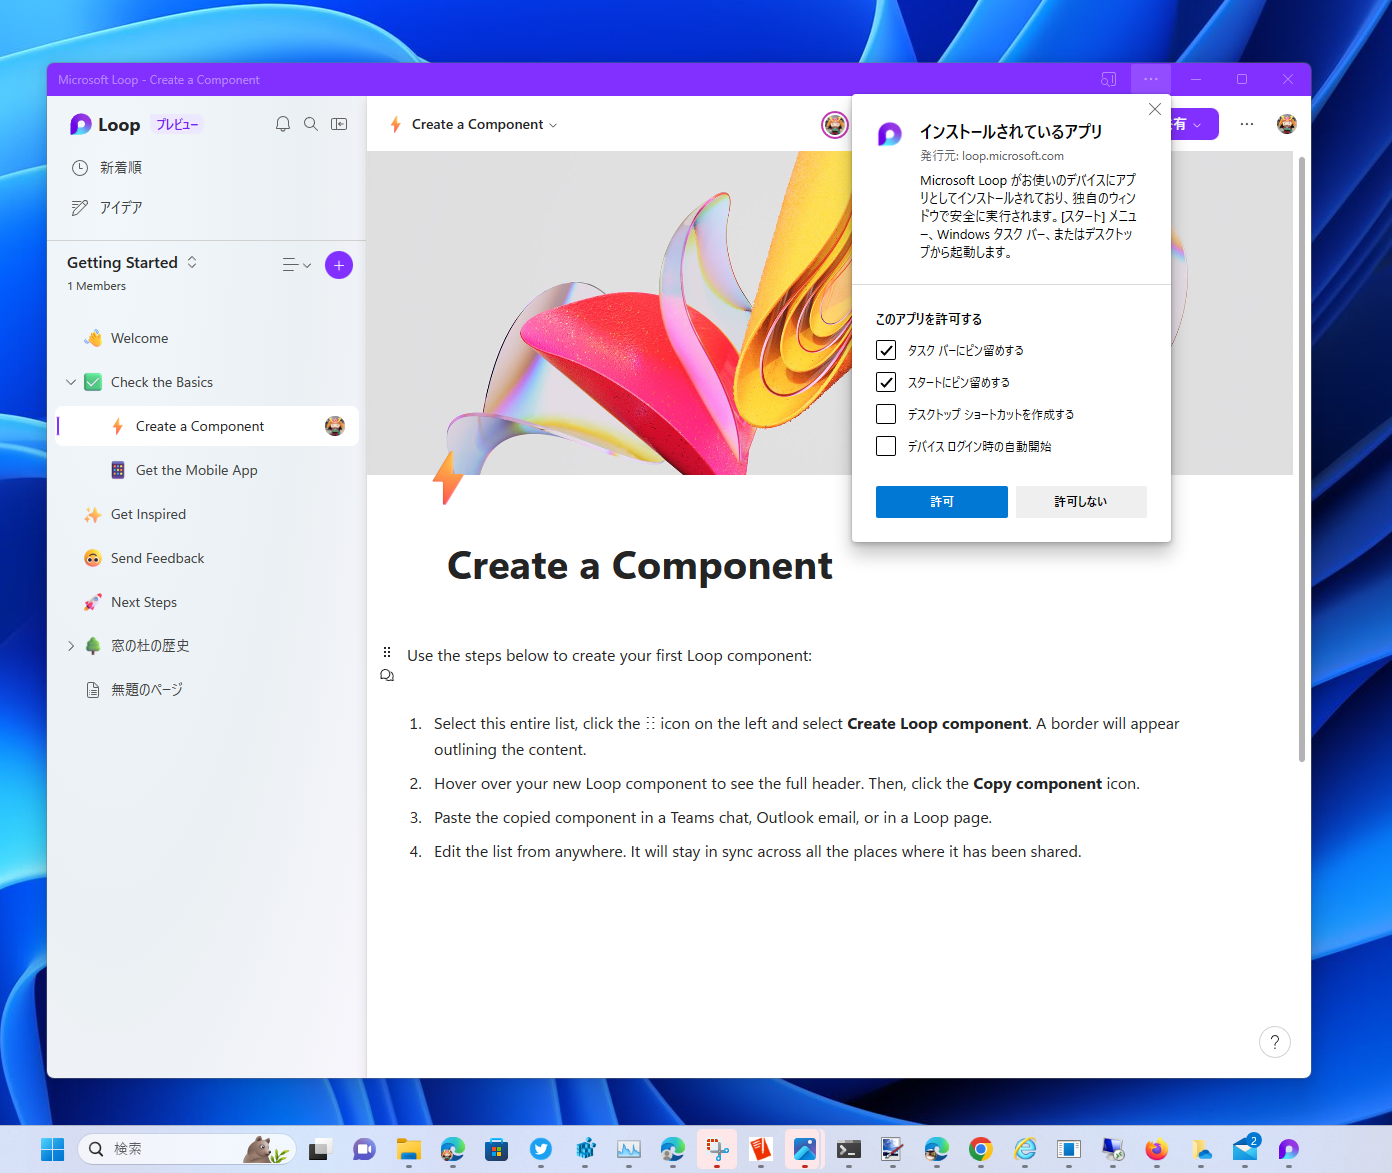1392x1173 pixels.
Task: Enable デスクトップショートカットを作成する
Action: (x=886, y=414)
